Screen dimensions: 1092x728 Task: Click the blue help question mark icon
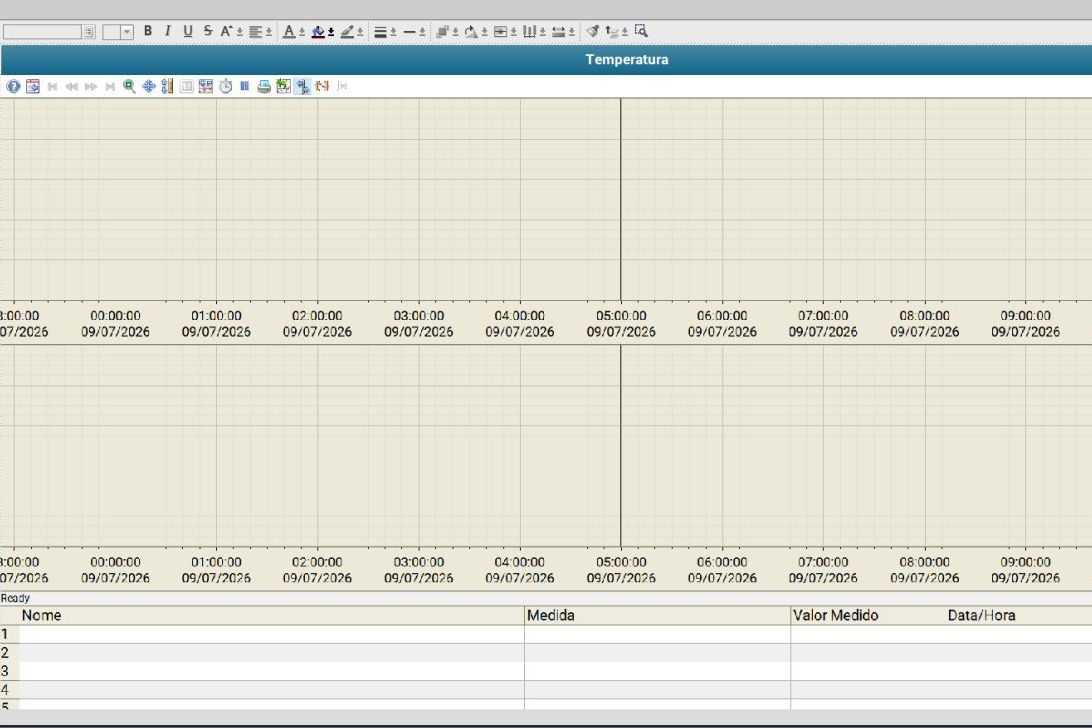pyautogui.click(x=13, y=86)
